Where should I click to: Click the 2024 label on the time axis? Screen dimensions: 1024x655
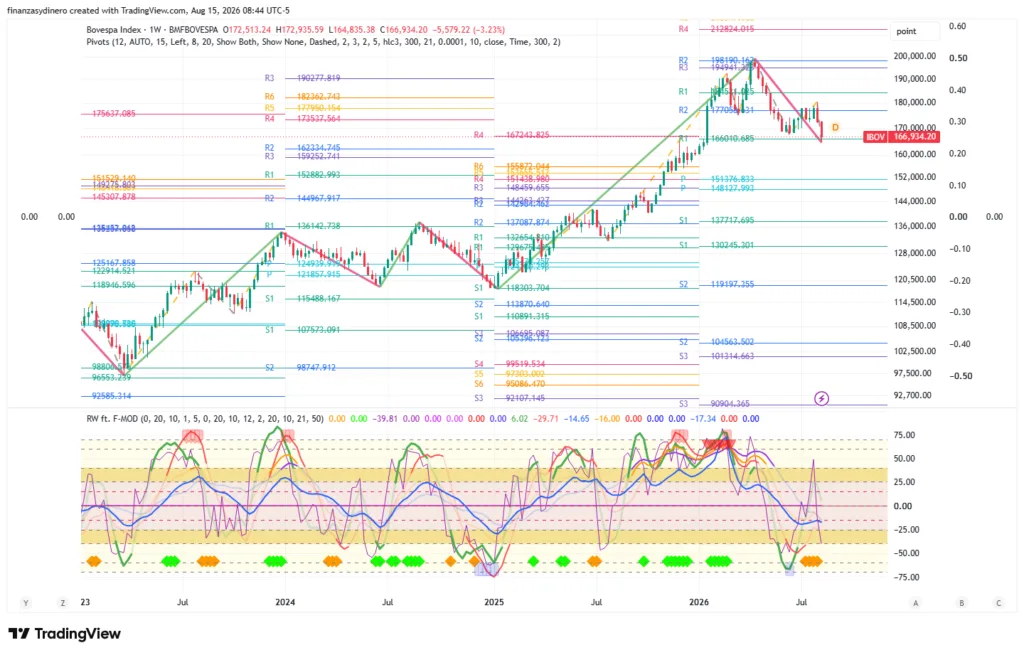285,602
